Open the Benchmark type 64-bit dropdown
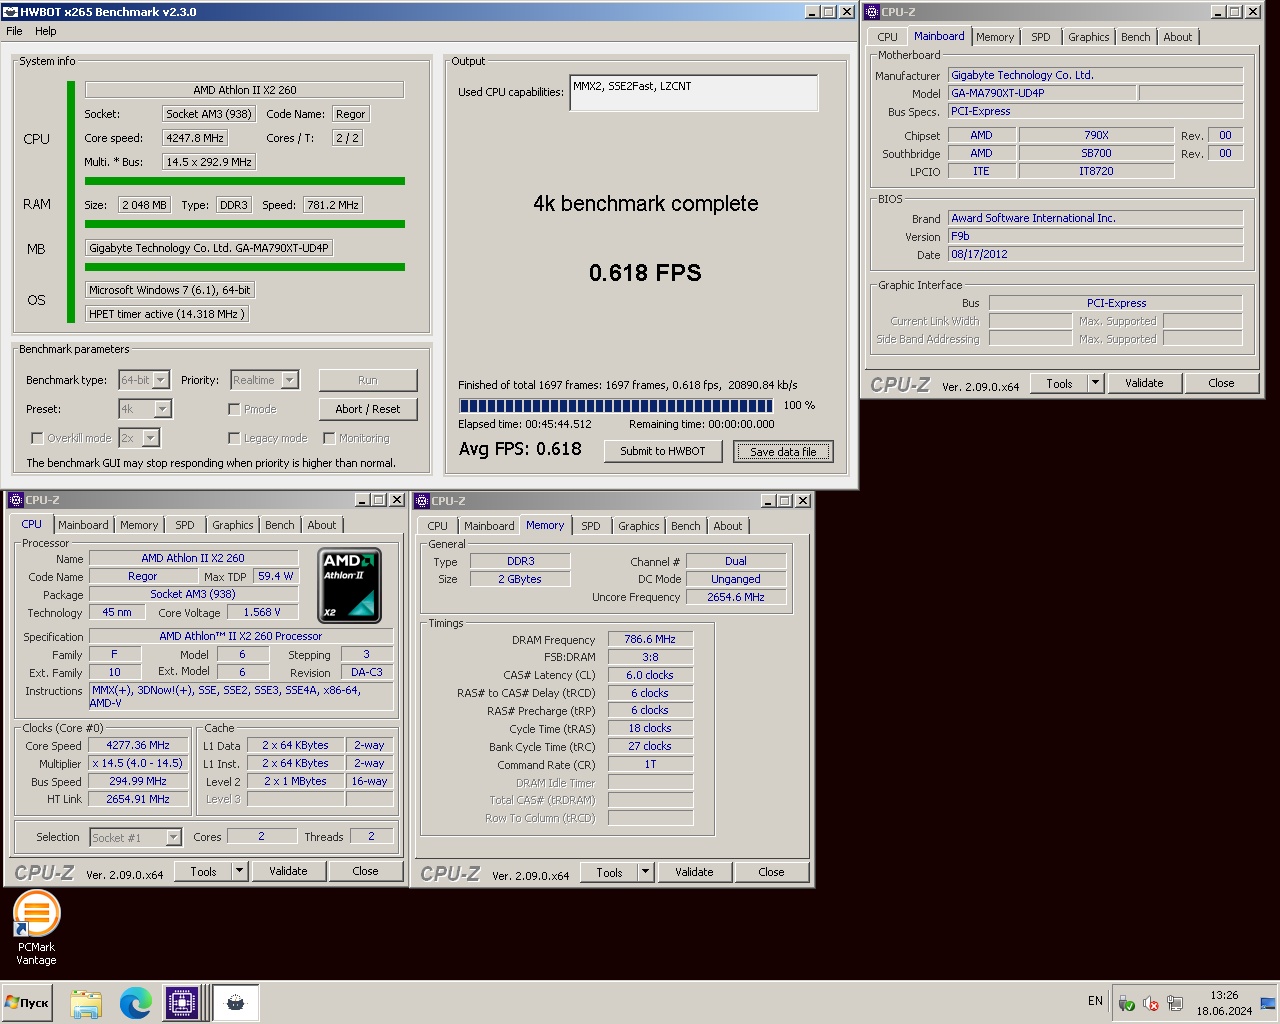 pos(161,380)
